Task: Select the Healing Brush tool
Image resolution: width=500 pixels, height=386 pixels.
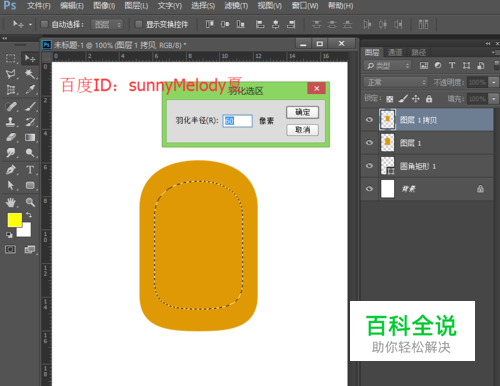Action: point(11,106)
